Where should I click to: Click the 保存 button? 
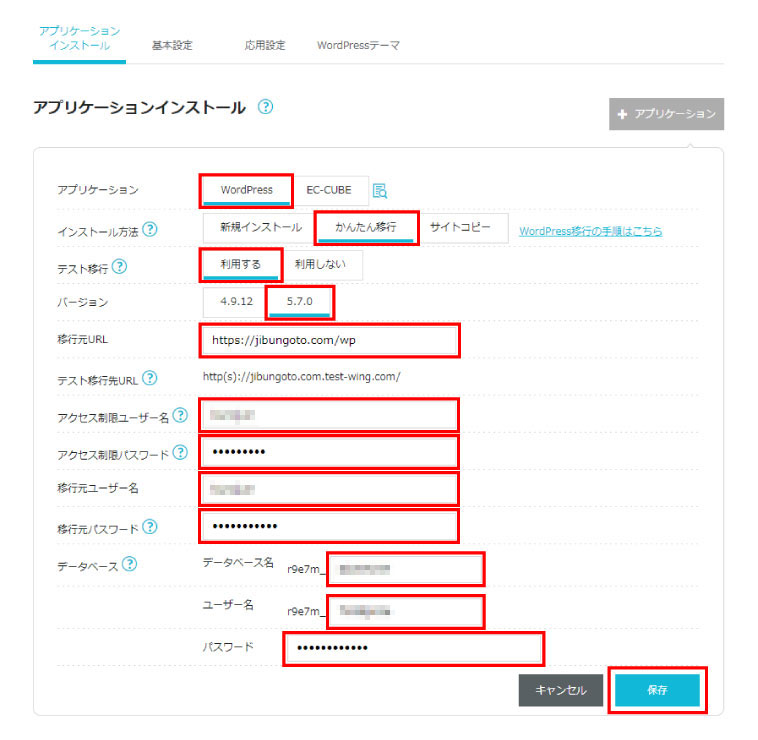pos(656,690)
